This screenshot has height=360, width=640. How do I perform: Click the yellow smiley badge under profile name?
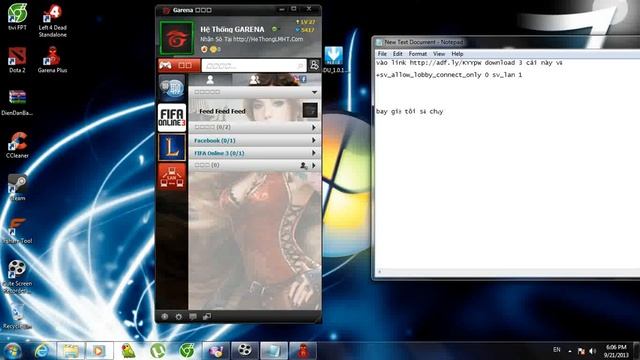(213, 49)
